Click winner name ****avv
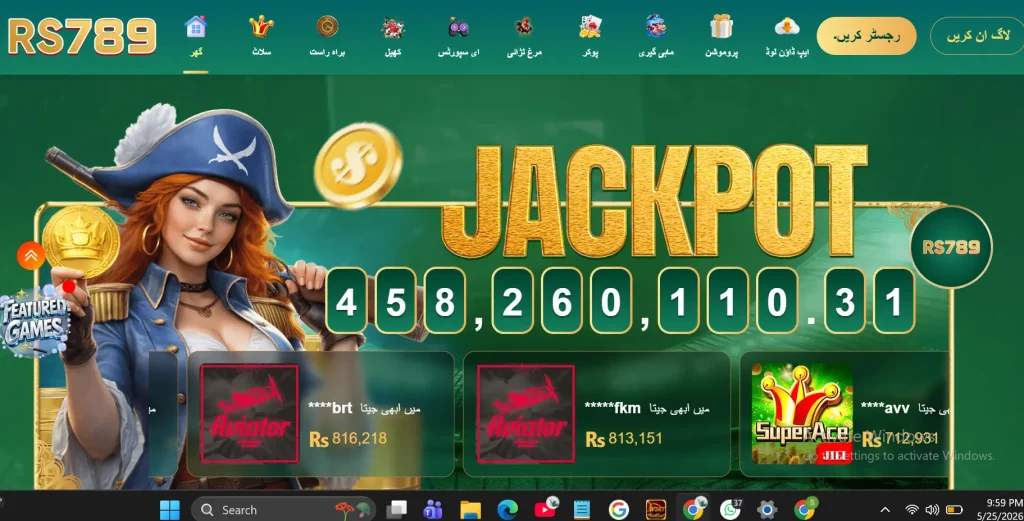 click(885, 408)
